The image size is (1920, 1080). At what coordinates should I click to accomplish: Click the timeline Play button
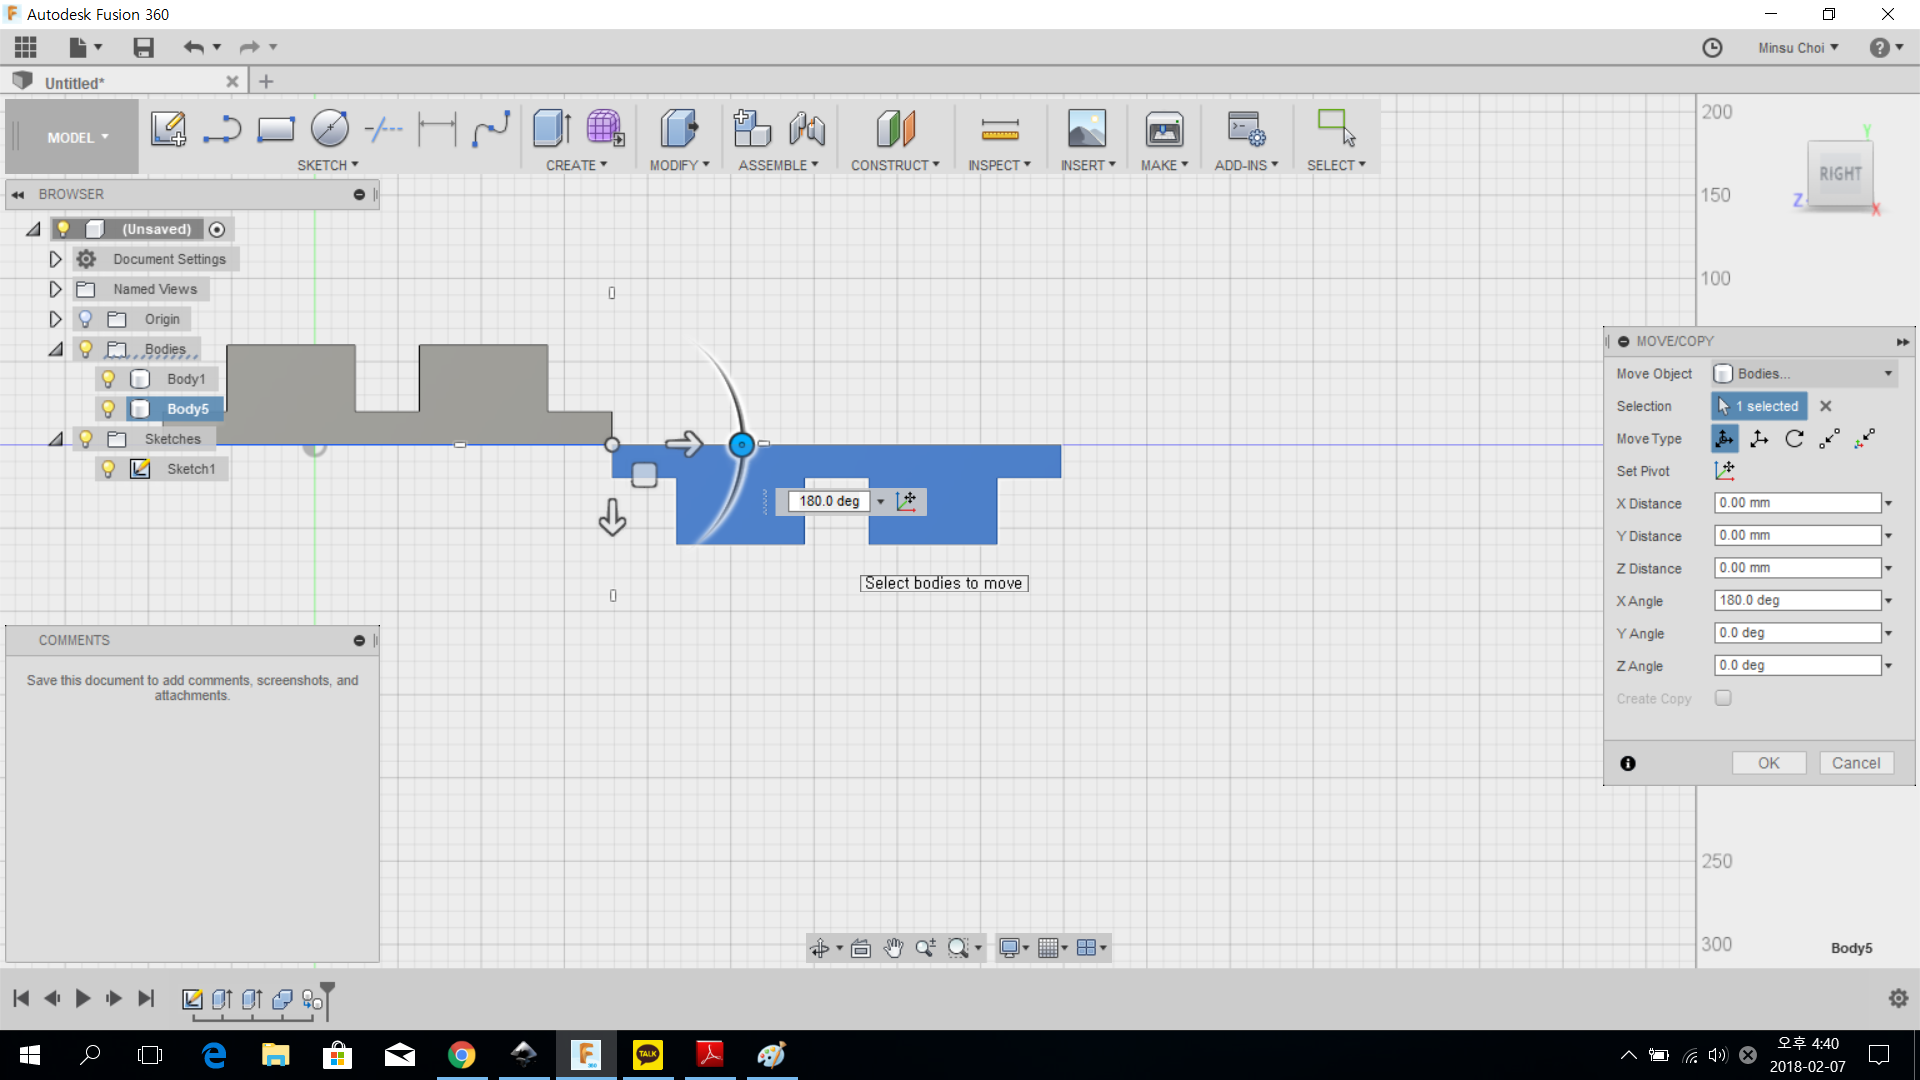click(x=83, y=998)
